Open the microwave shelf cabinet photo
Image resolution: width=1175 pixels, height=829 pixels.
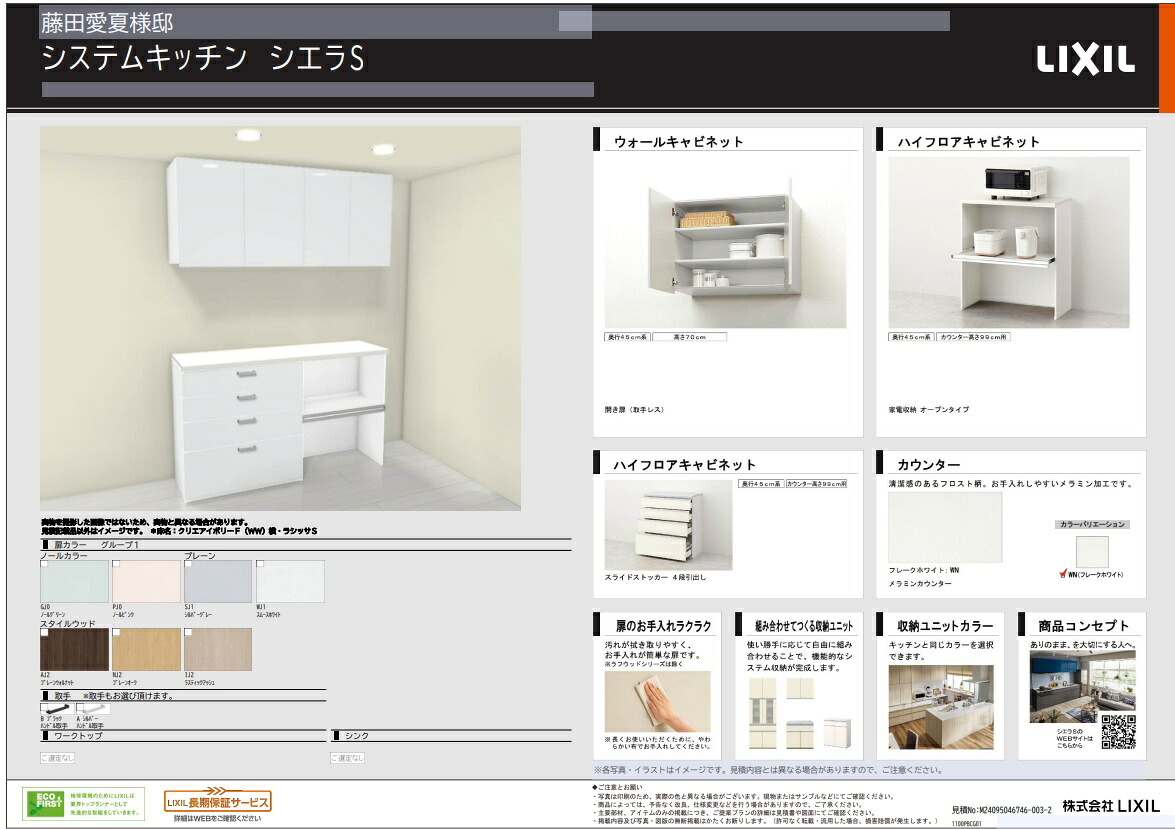1009,242
